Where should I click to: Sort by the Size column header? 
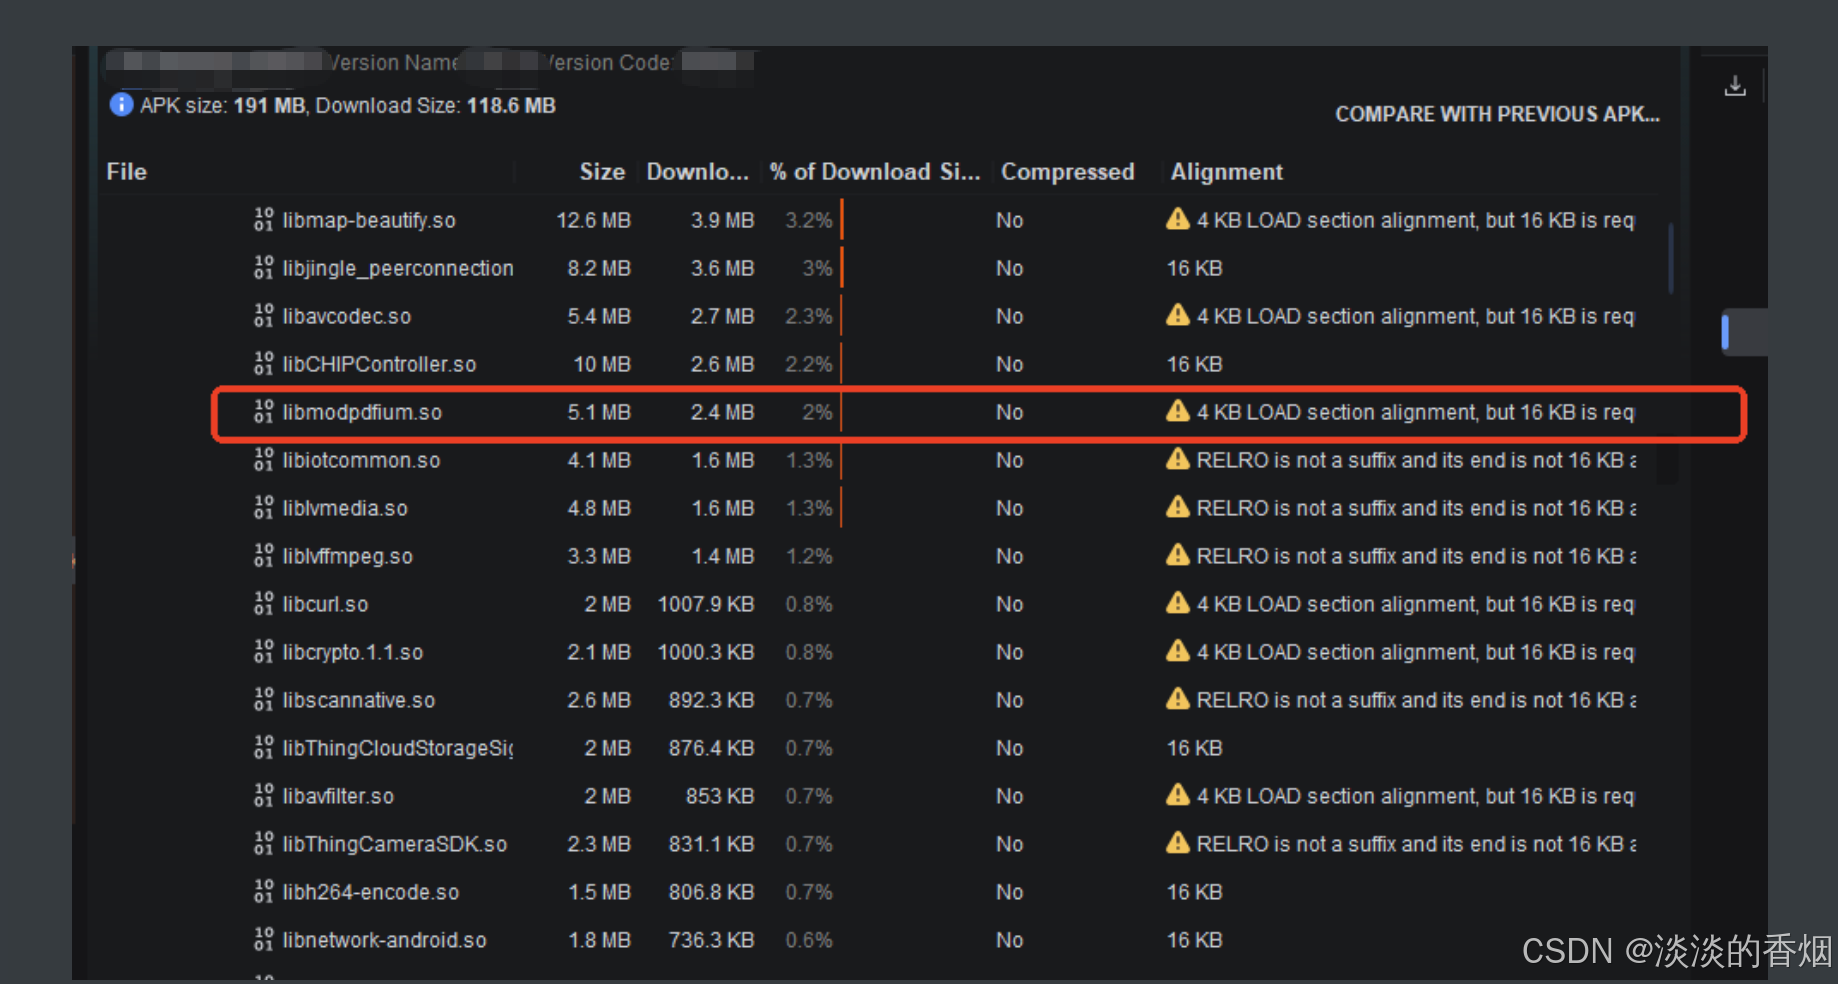click(602, 172)
